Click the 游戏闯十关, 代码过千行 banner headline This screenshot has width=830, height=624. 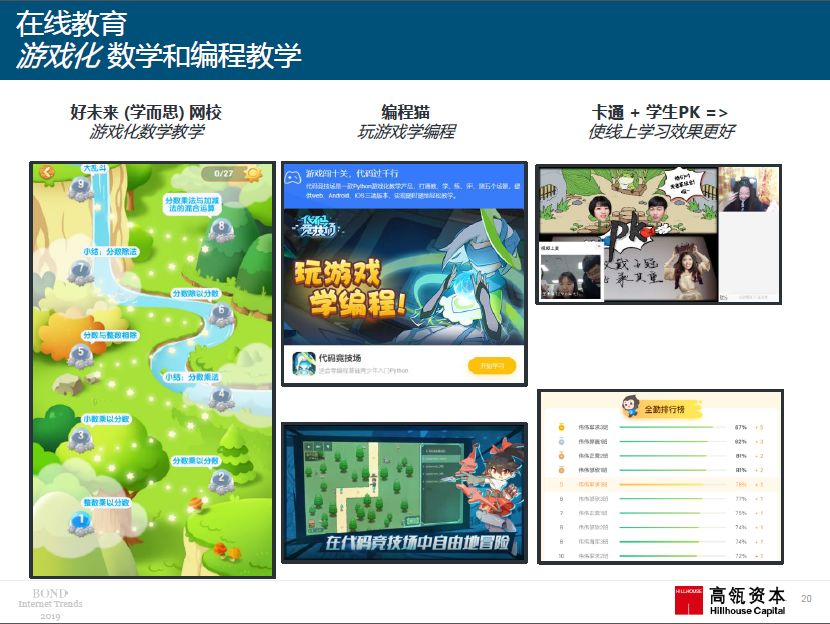[x=352, y=174]
